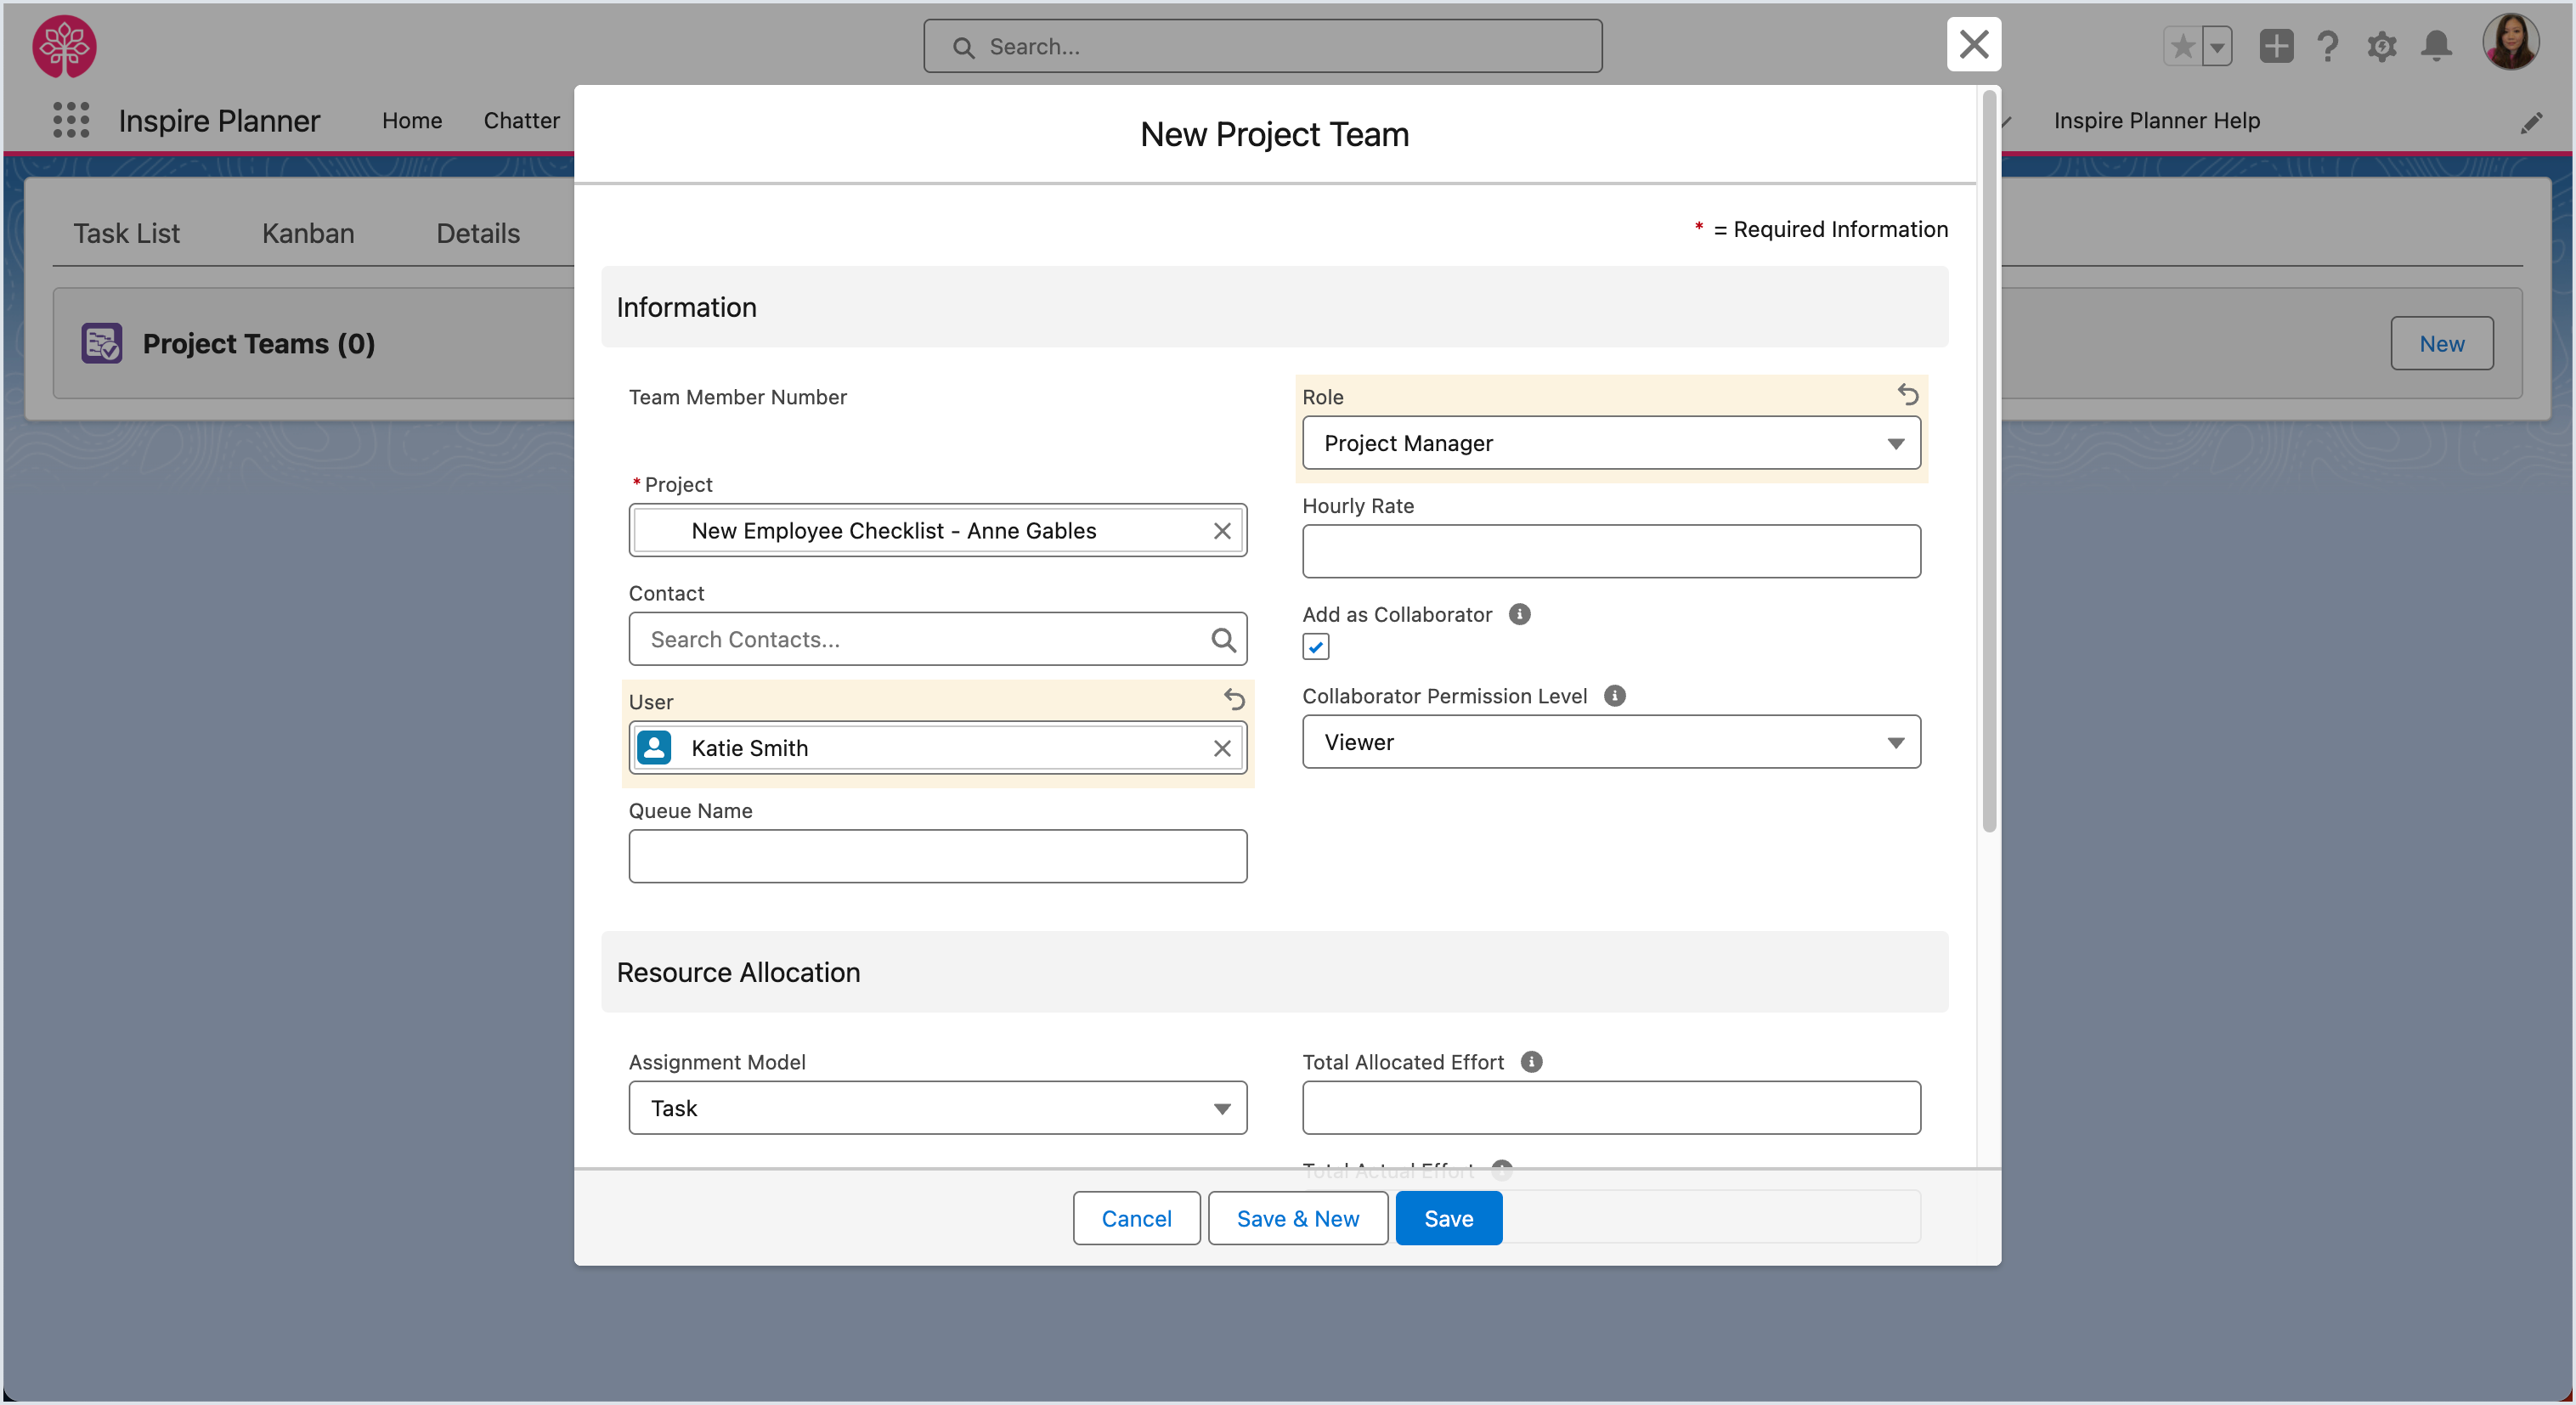Open the Collaborator Permission Level Viewer dropdown
2576x1405 pixels.
[1610, 742]
